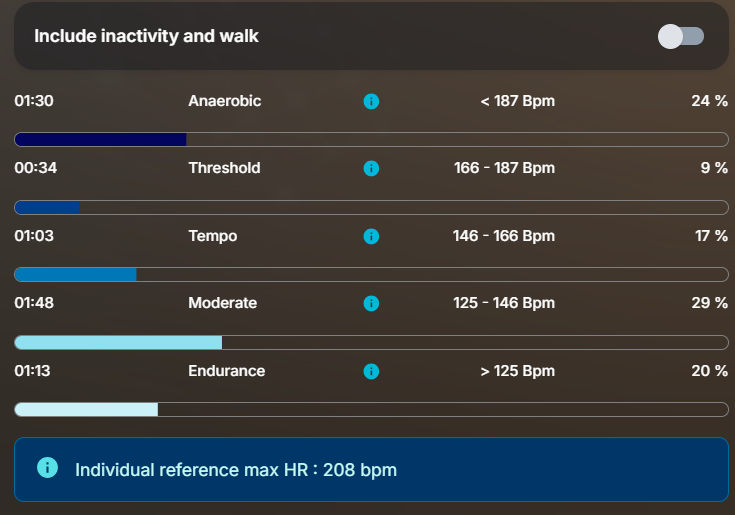
Task: Open Moderate zone info icon
Action: tap(371, 303)
